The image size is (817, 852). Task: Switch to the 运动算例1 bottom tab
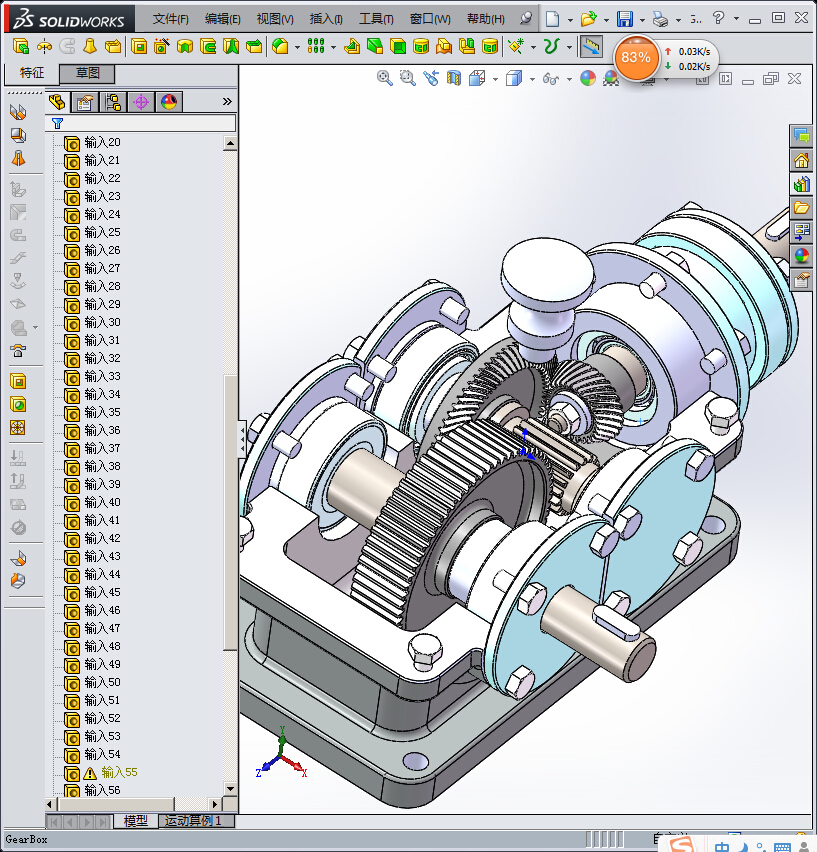[196, 820]
